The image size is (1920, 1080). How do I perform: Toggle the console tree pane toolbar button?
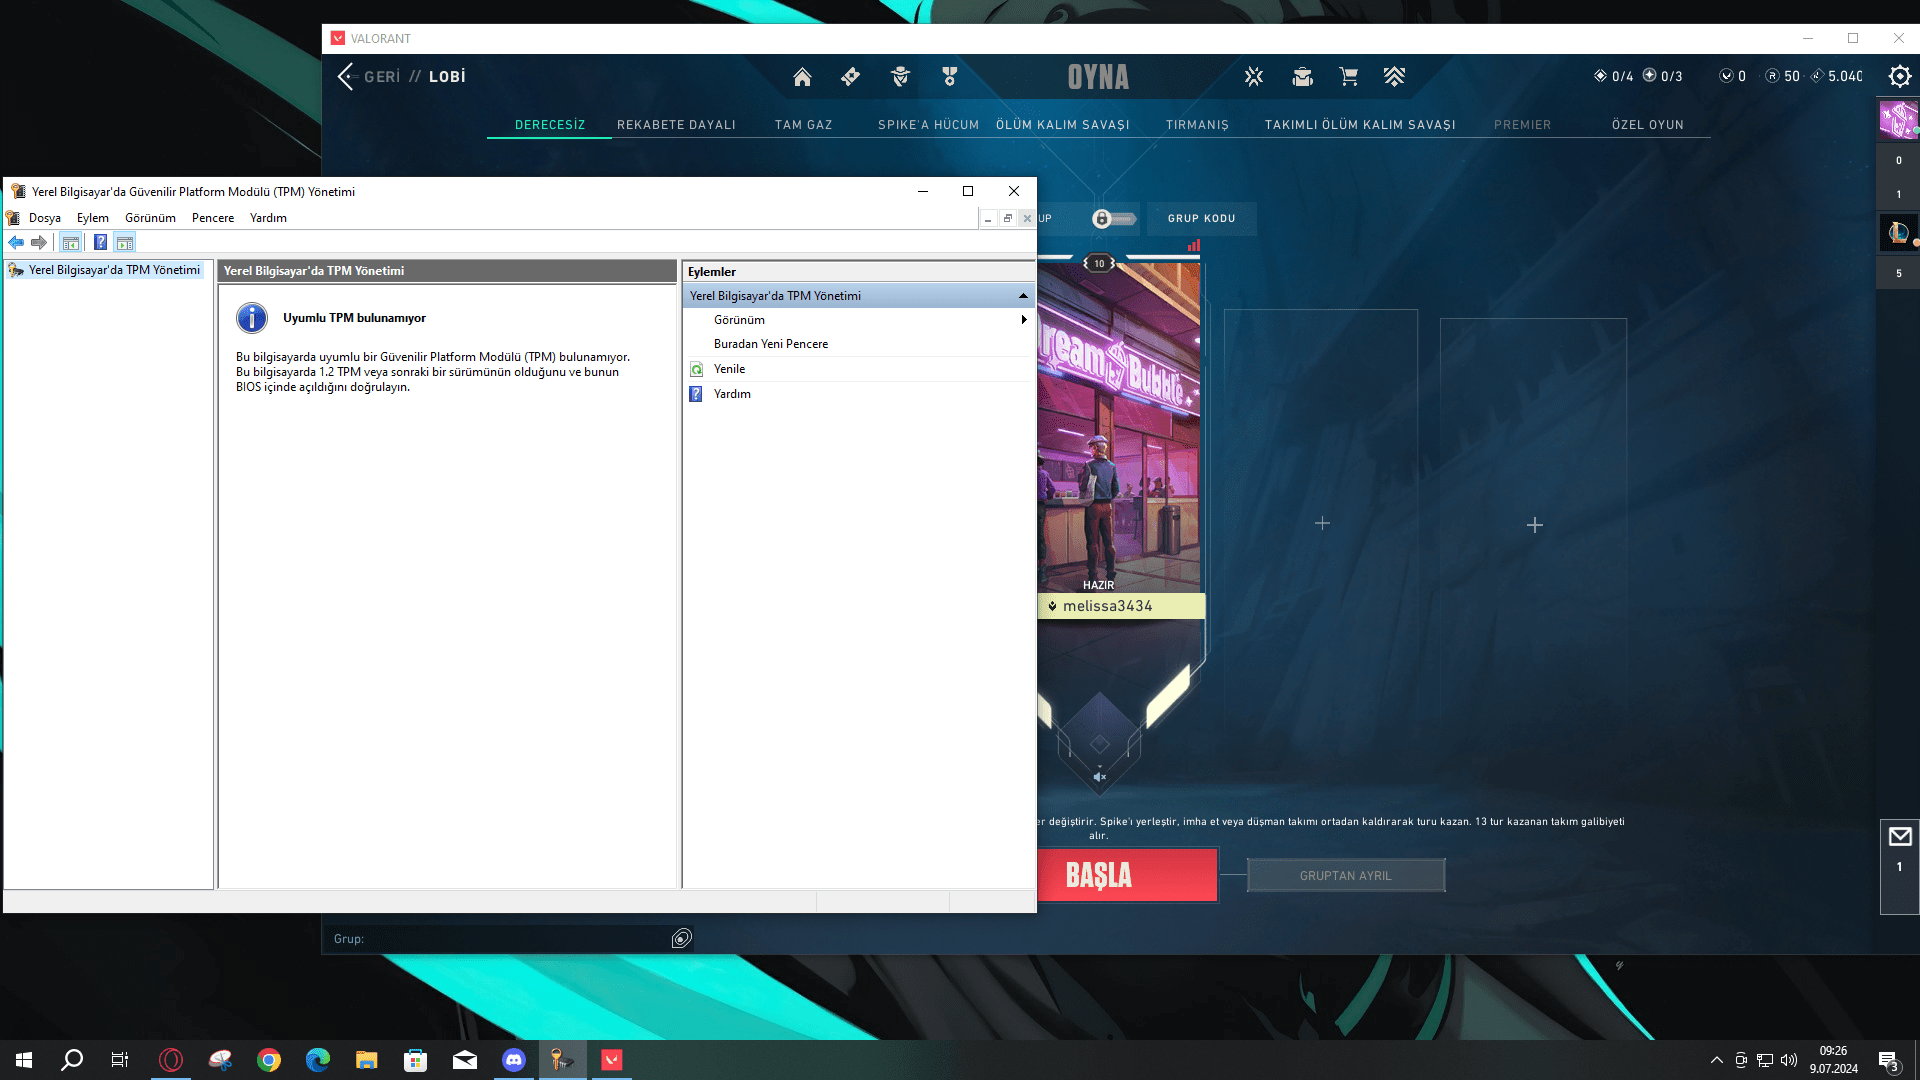(71, 242)
